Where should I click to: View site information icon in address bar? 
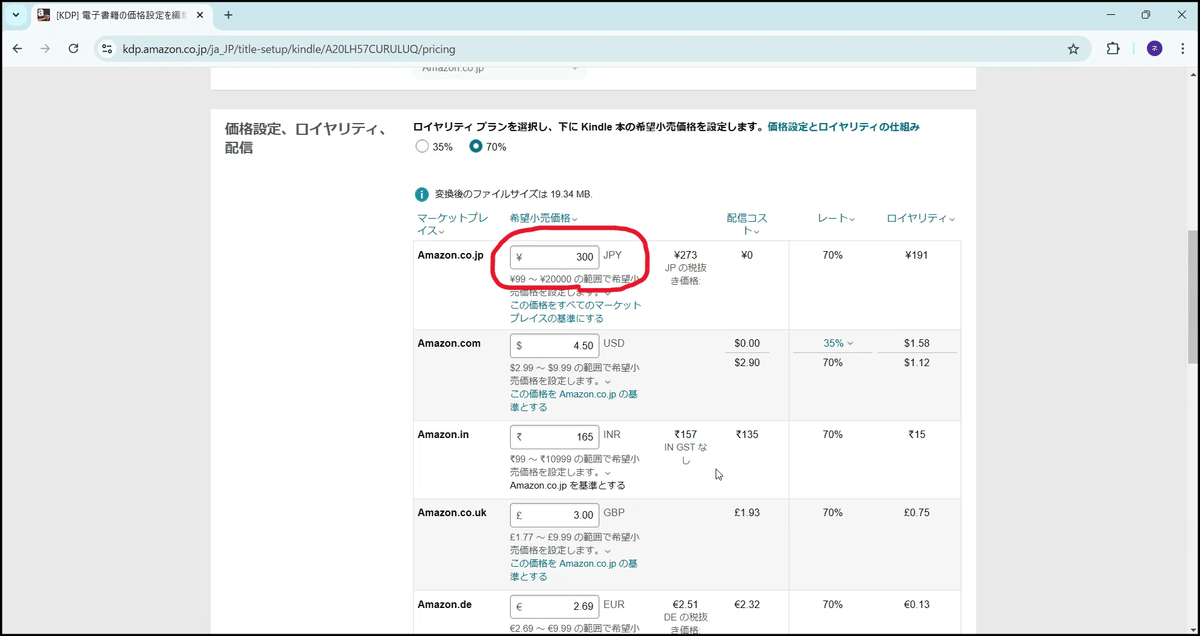109,48
